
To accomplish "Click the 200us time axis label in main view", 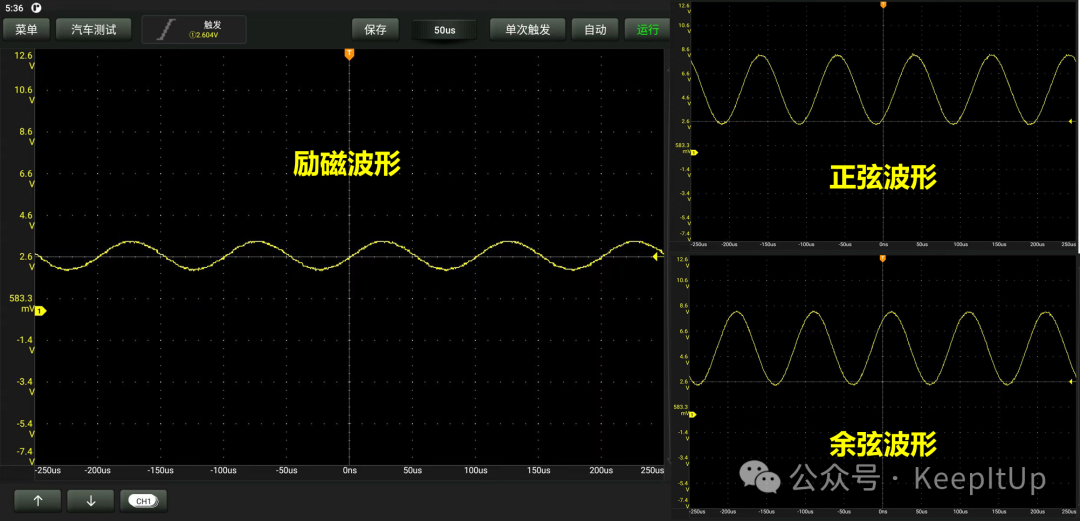I will 601,471.
